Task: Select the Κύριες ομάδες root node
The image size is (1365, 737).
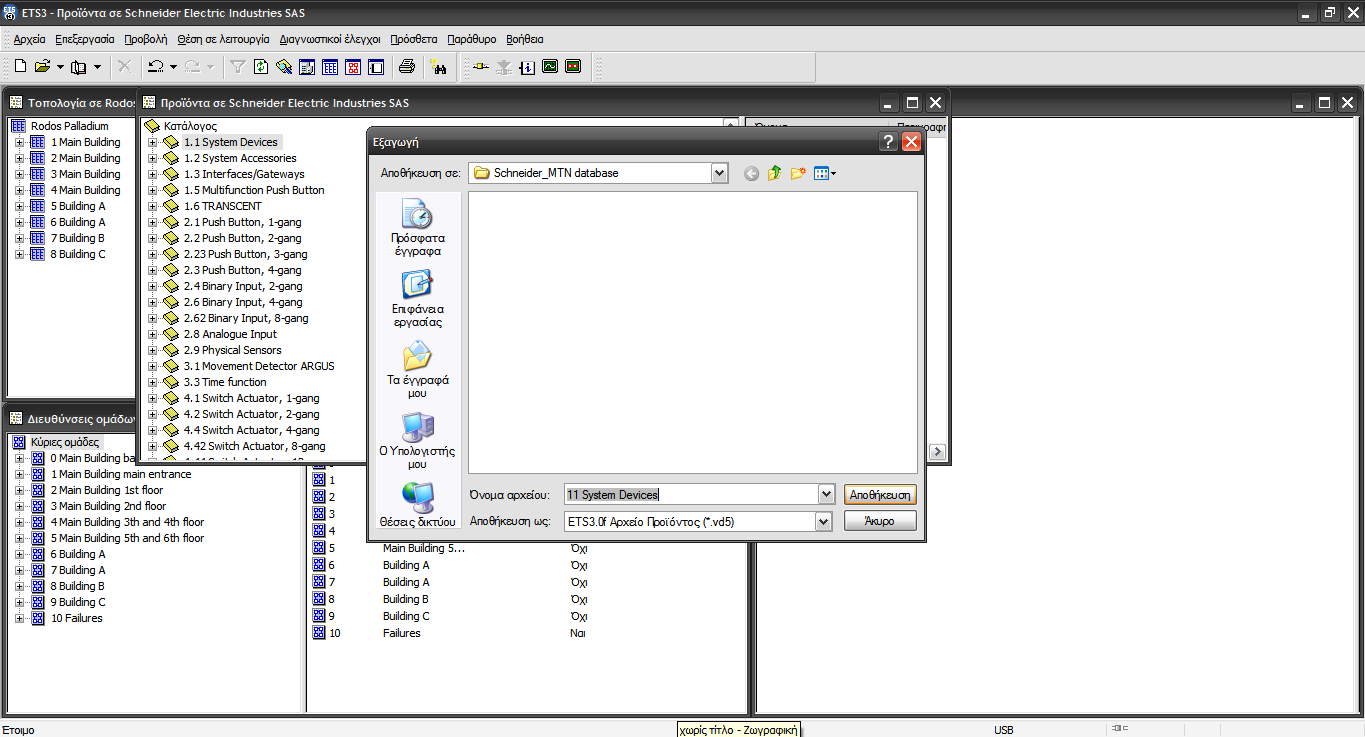Action: [x=65, y=442]
